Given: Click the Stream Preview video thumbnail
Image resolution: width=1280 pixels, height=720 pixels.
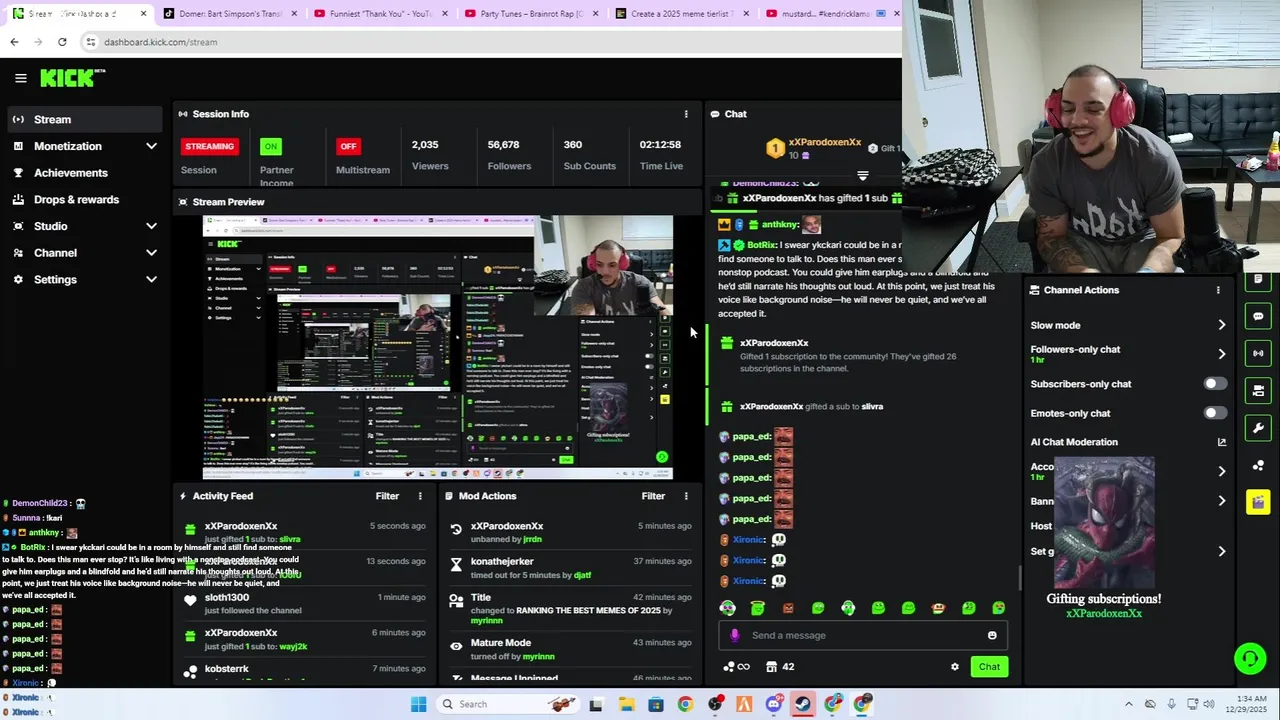Looking at the screenshot, I should 438,347.
